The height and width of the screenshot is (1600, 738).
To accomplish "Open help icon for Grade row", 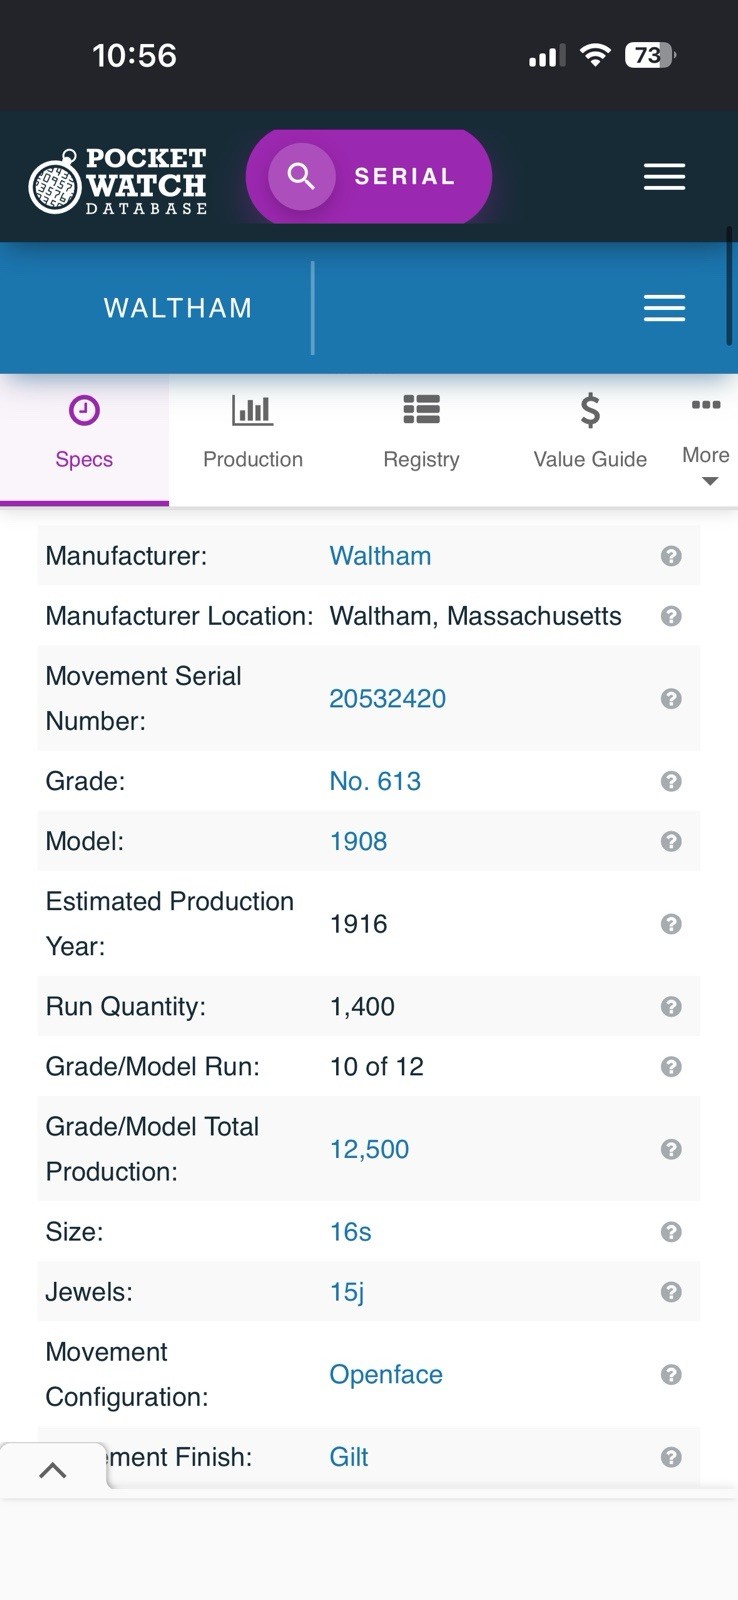I will point(671,781).
